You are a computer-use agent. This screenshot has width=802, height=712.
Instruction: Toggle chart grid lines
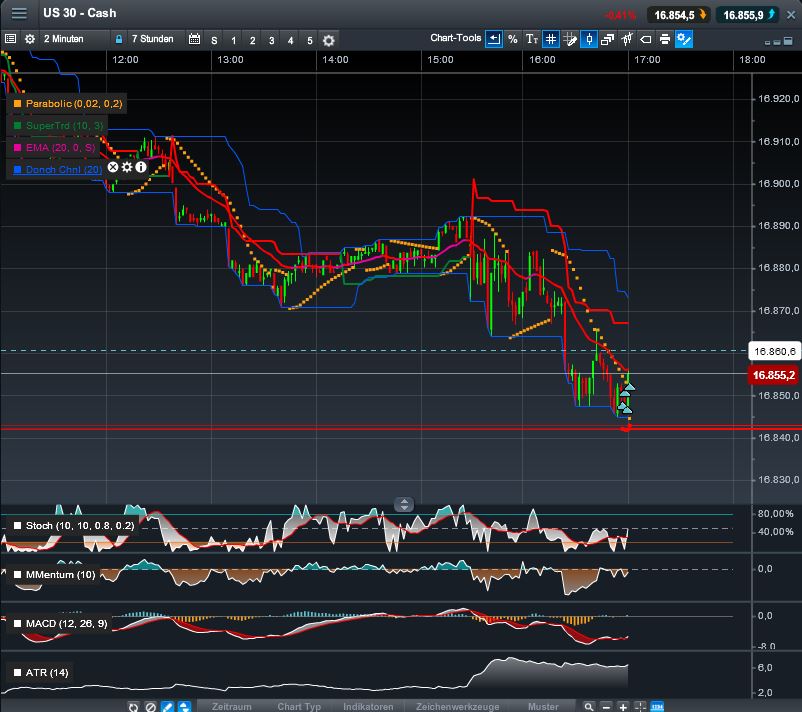tap(551, 39)
